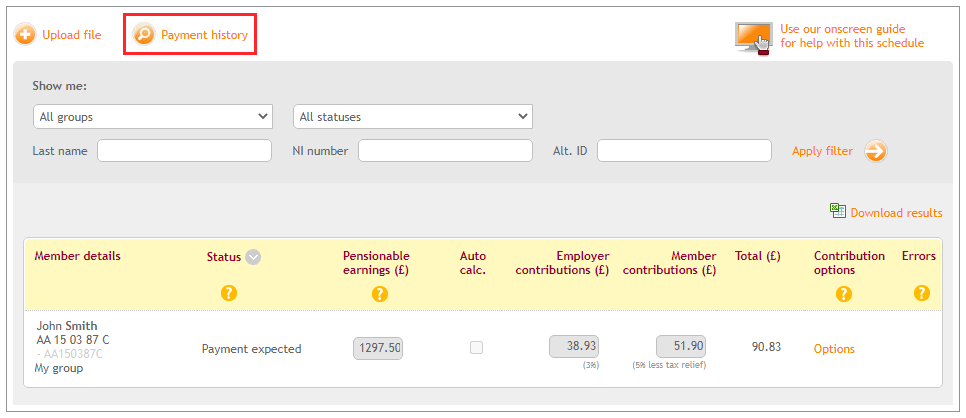Click the help icon under Contribution options
Image resolution: width=966 pixels, height=418 pixels.
[x=843, y=293]
